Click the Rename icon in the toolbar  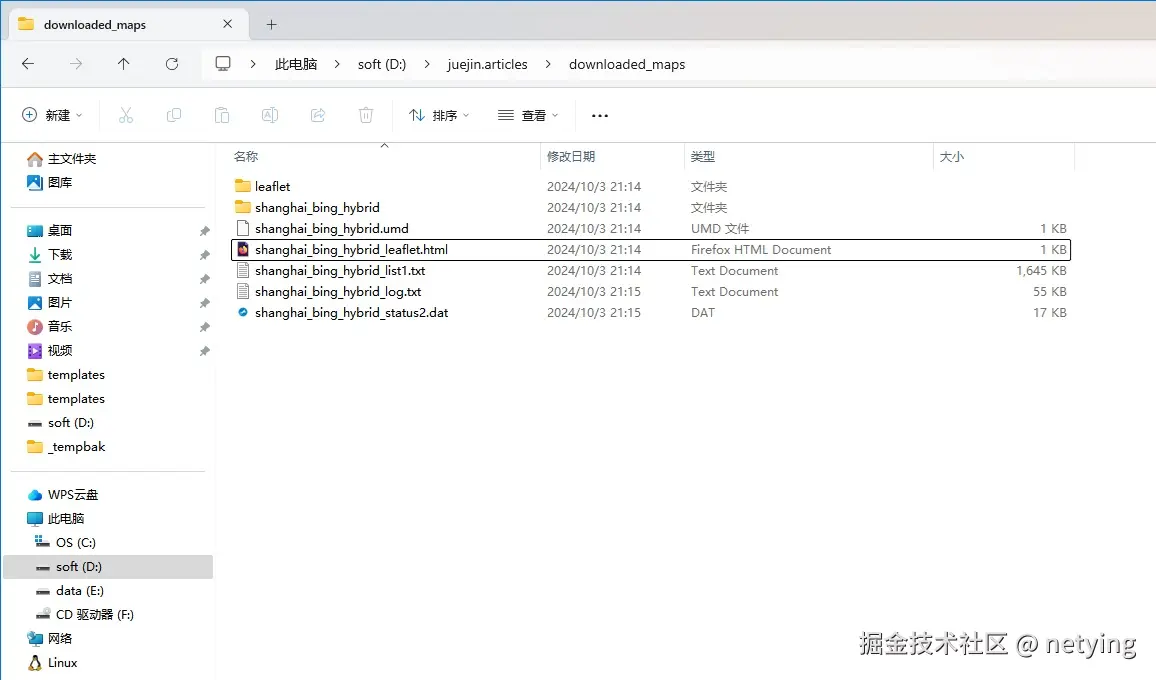coord(269,115)
